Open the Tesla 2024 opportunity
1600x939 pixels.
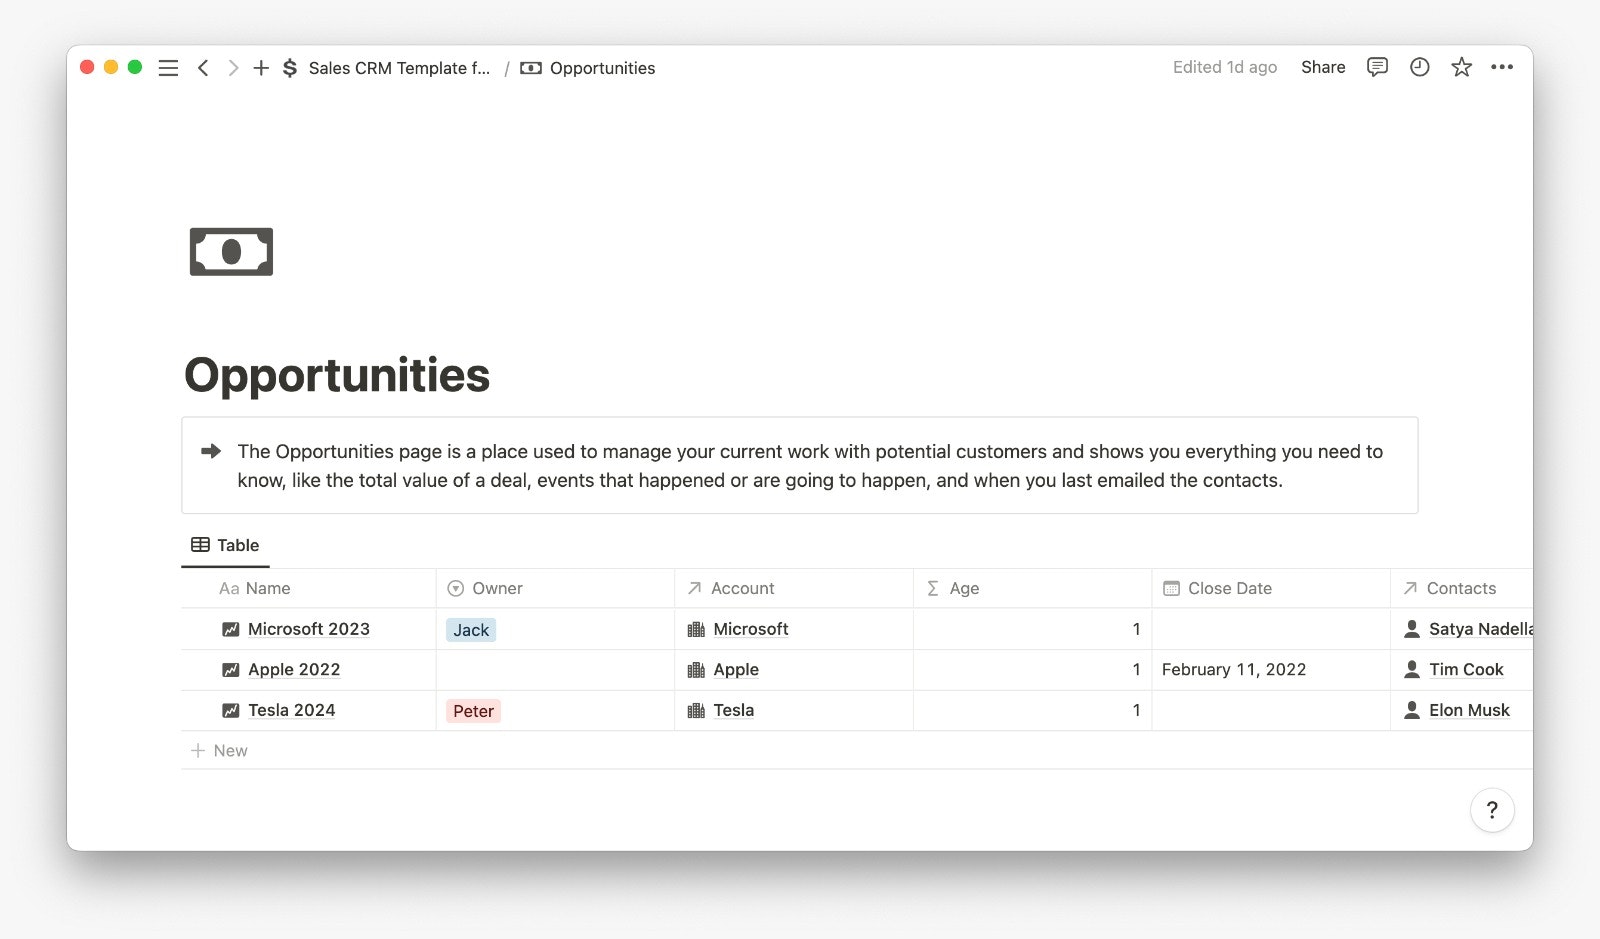pyautogui.click(x=292, y=710)
